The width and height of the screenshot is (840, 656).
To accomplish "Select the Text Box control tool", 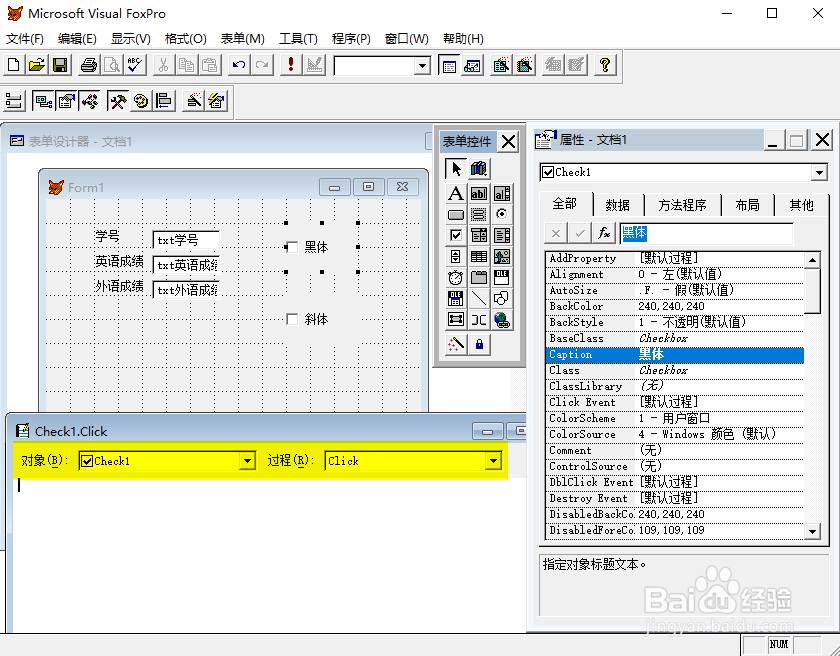I will 479,193.
